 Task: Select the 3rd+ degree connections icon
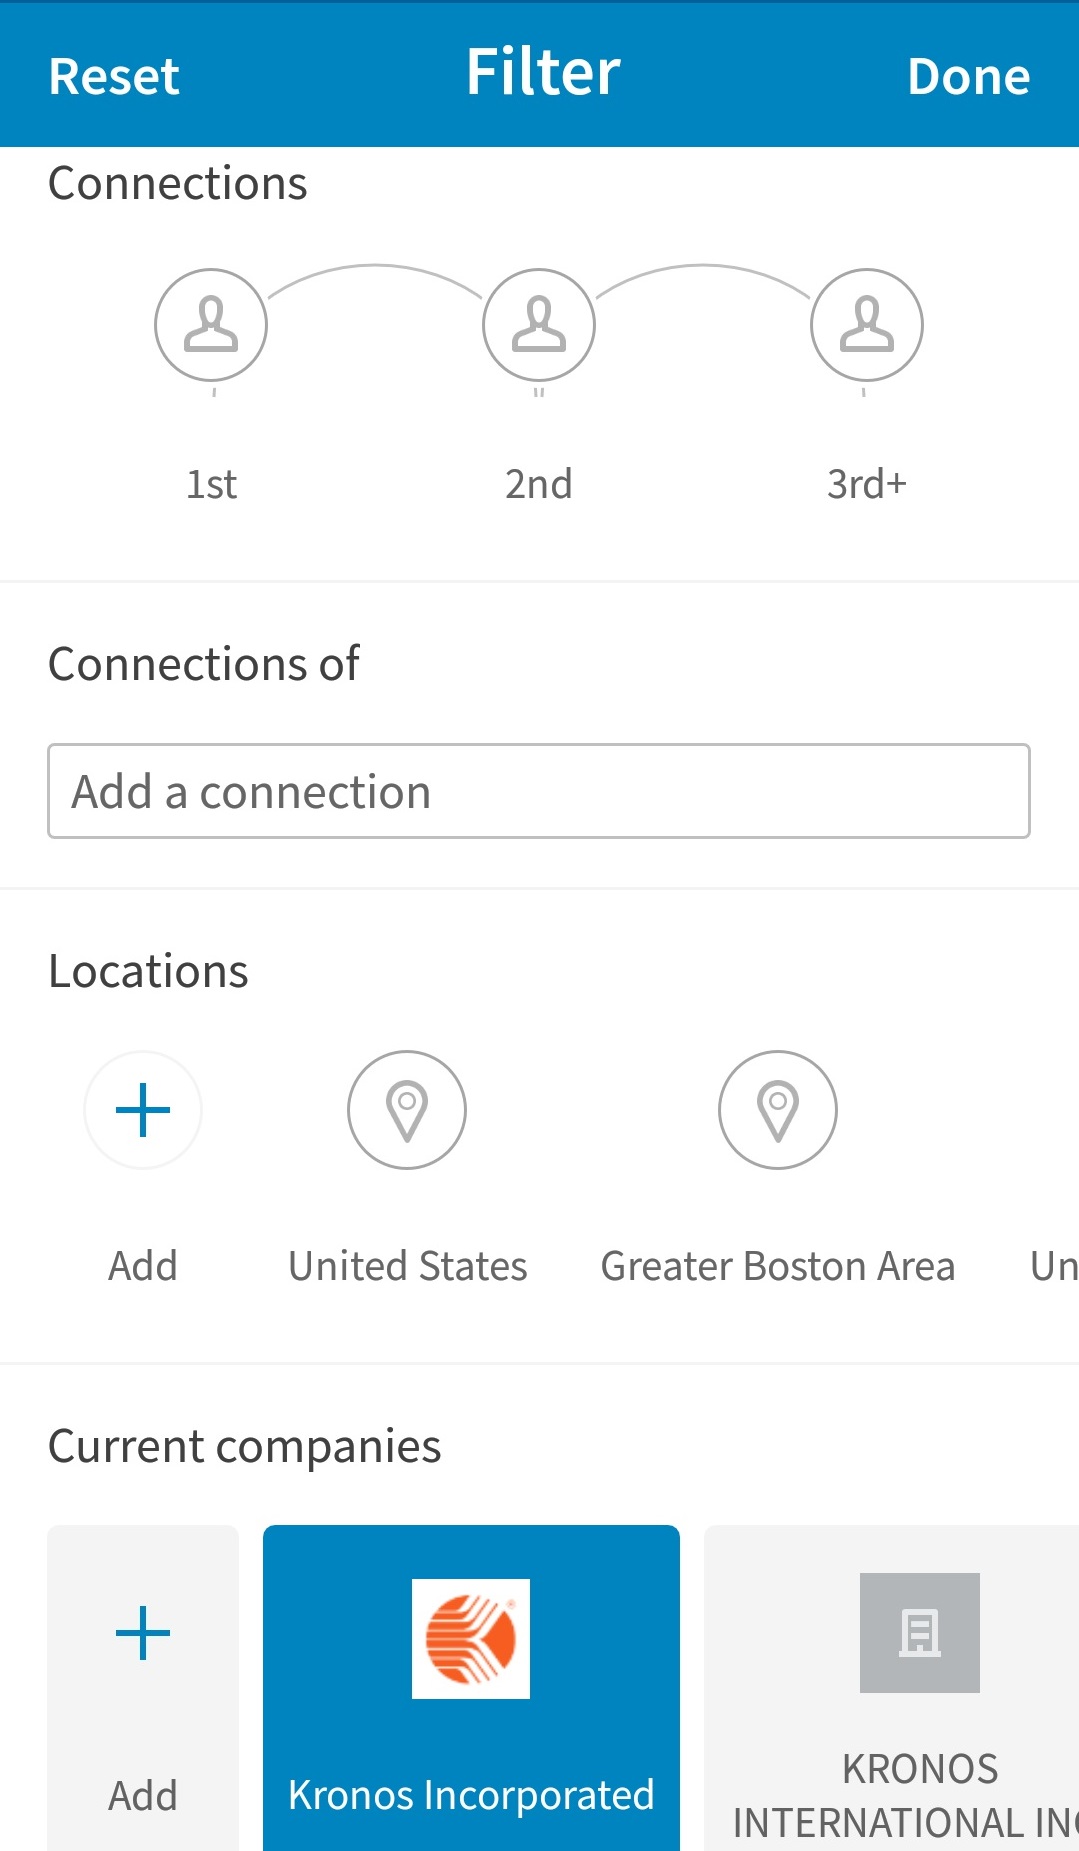point(866,325)
